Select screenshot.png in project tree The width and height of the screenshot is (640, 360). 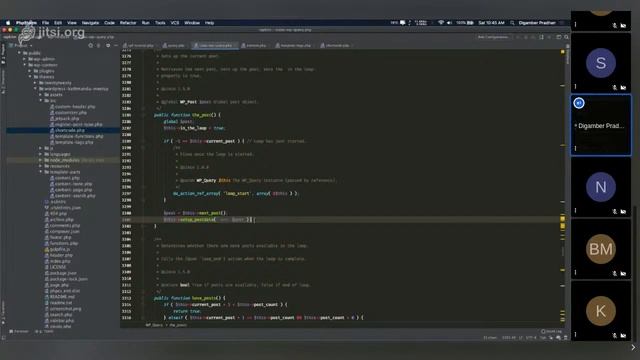point(63,309)
